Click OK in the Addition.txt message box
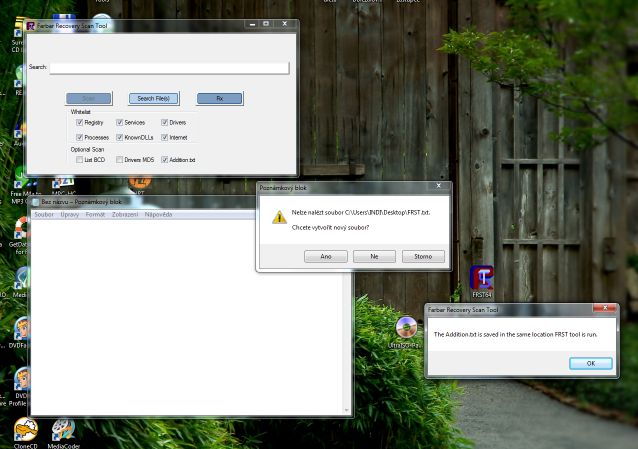 (x=590, y=363)
